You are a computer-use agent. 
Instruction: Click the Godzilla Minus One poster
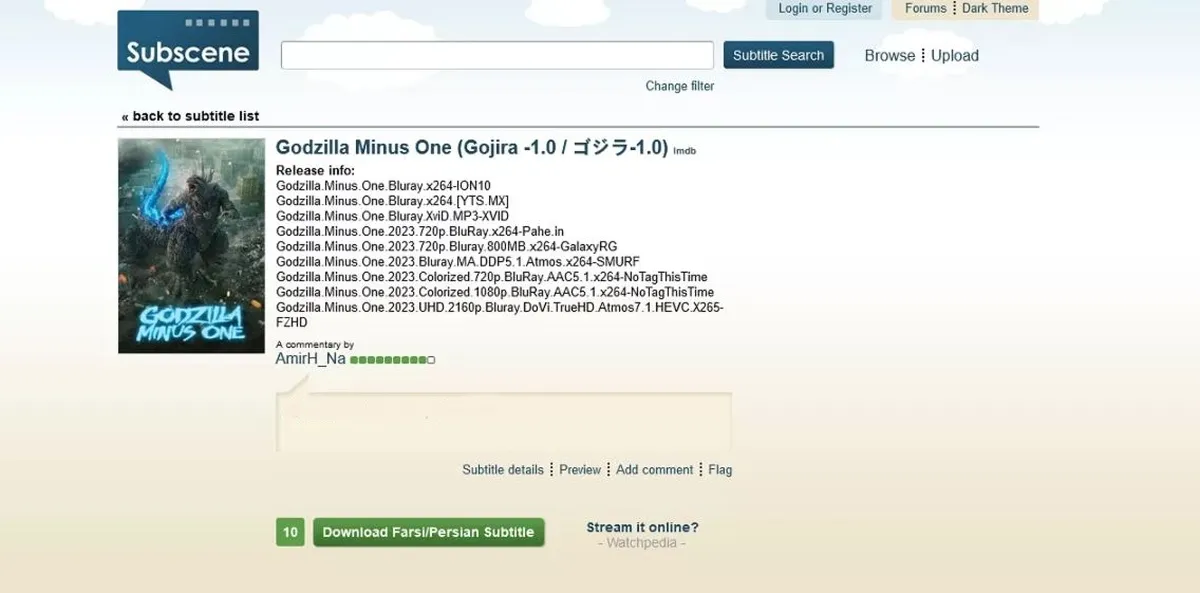[x=191, y=245]
